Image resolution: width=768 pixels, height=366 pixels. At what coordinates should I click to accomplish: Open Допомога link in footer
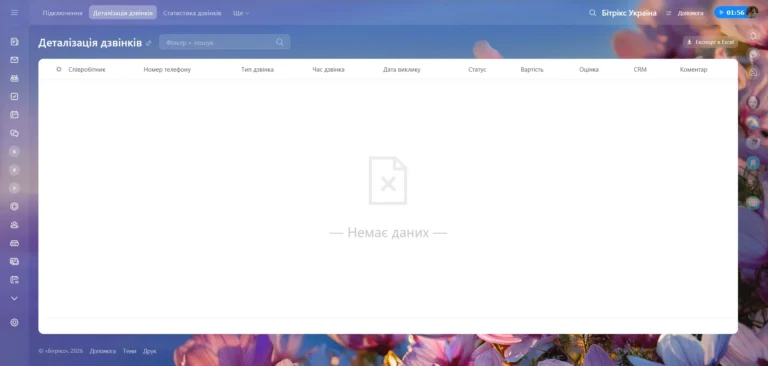[103, 351]
